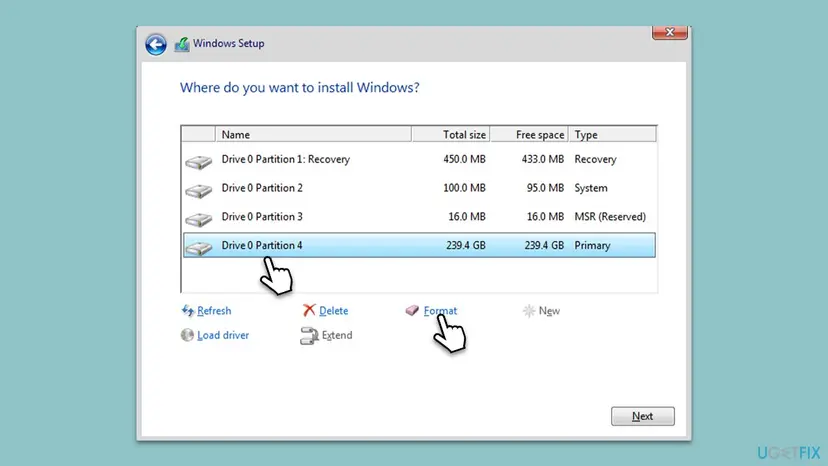Click the 100.0 MB total size cell
828x466 pixels.
pyautogui.click(x=464, y=188)
